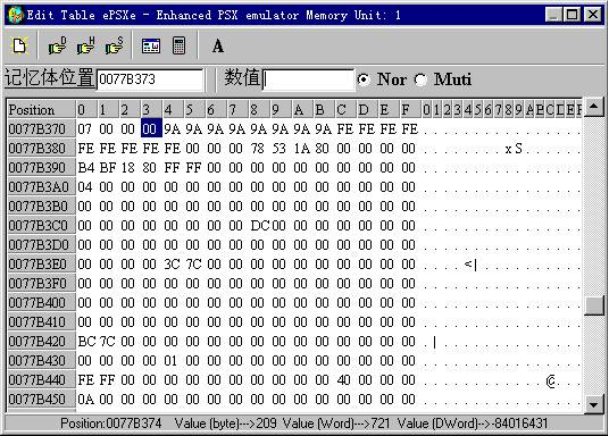Click the status bar Position:0077B374 text
Screen dimensions: 608x436
click(111, 423)
